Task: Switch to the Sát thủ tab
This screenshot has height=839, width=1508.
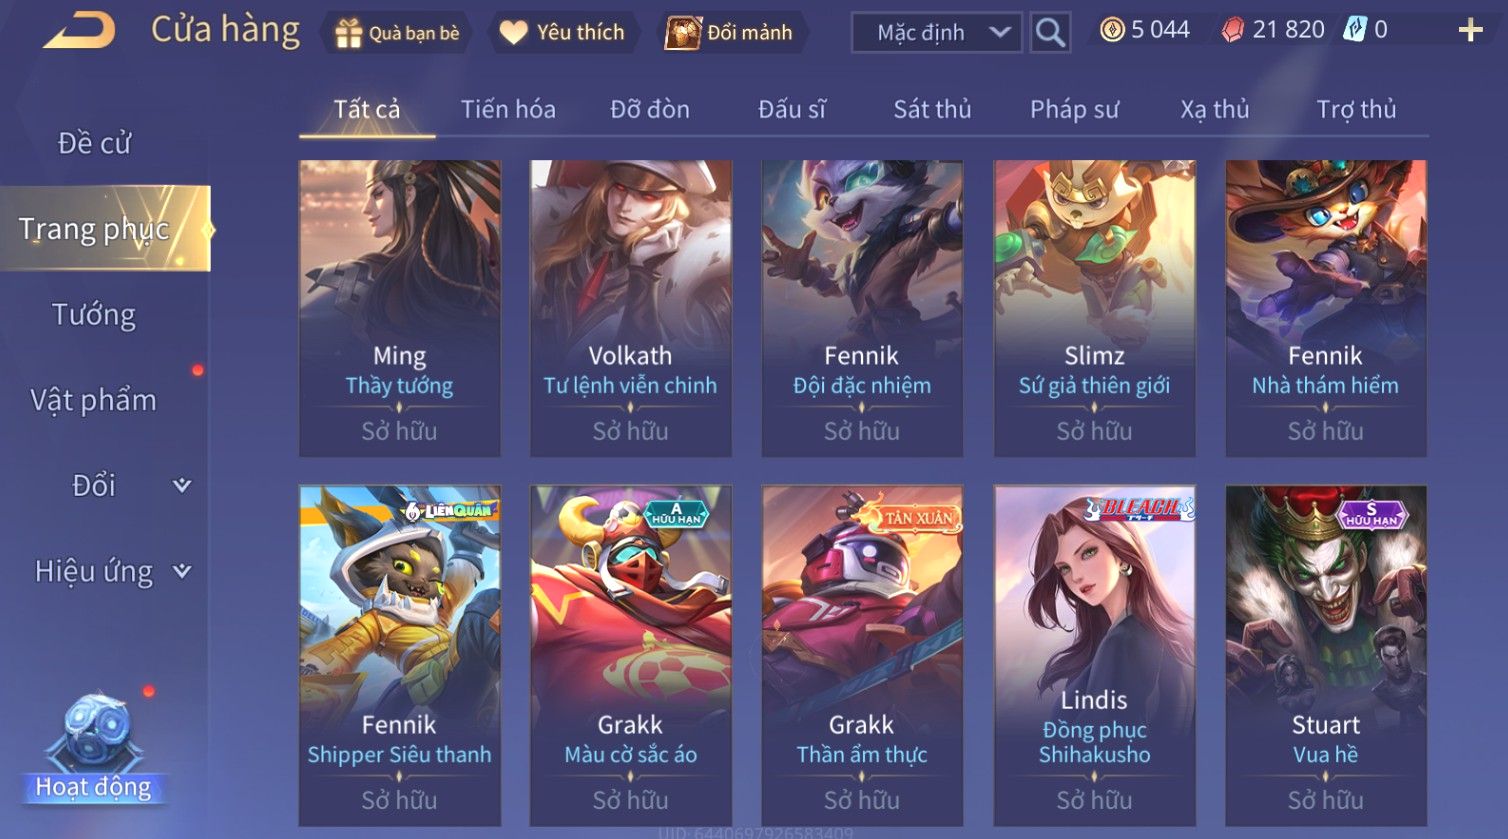Action: coord(932,109)
